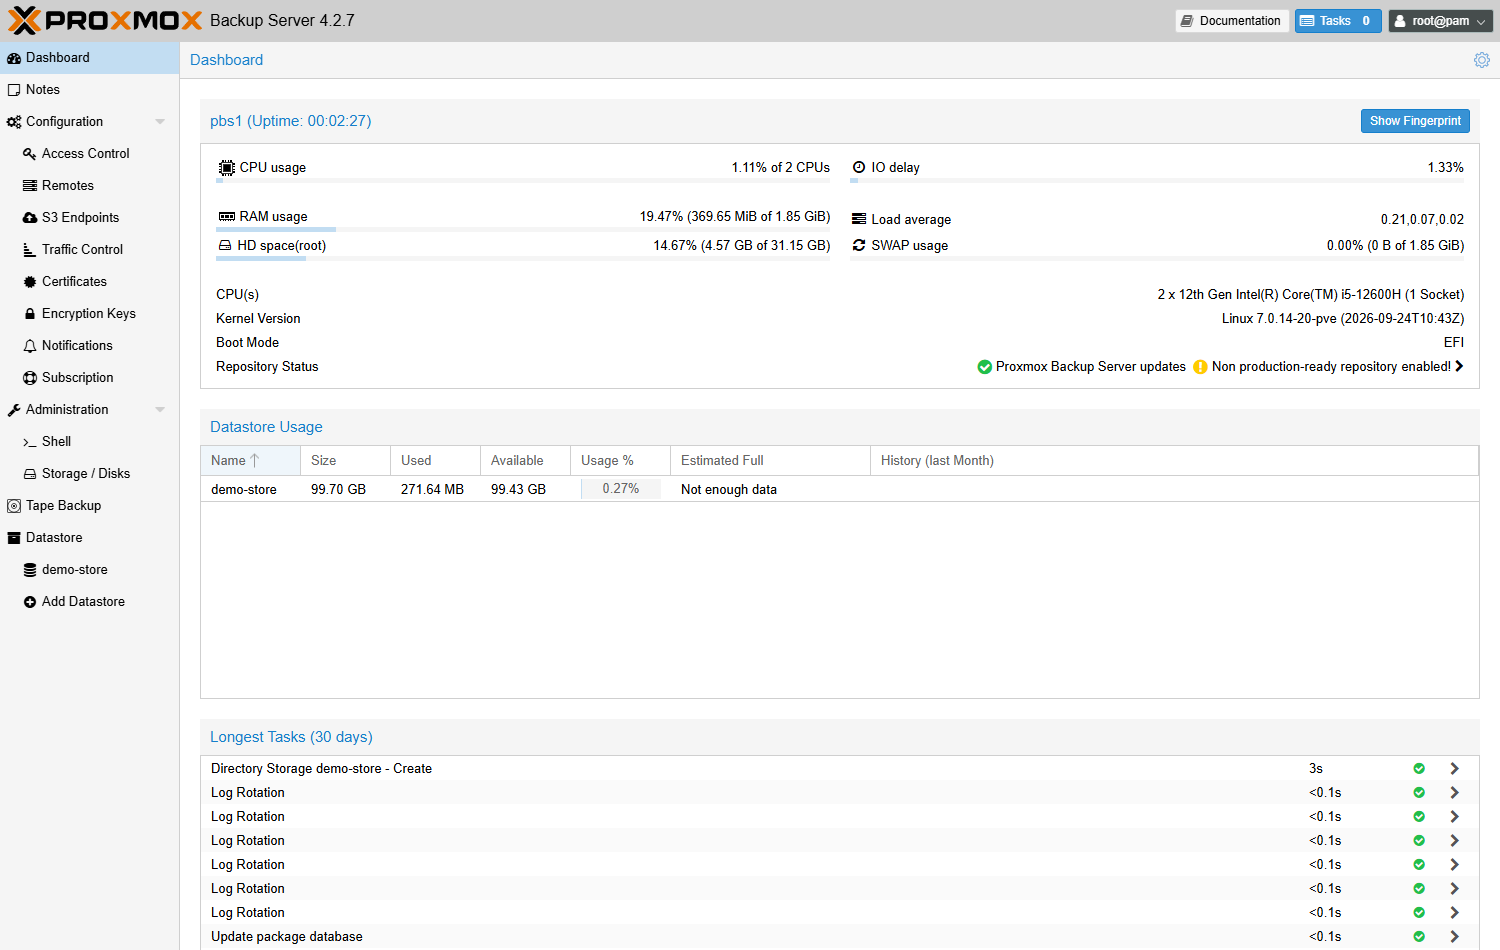1500x950 pixels.
Task: Open details of Directory Storage demo-store Create task
Action: (x=1455, y=769)
